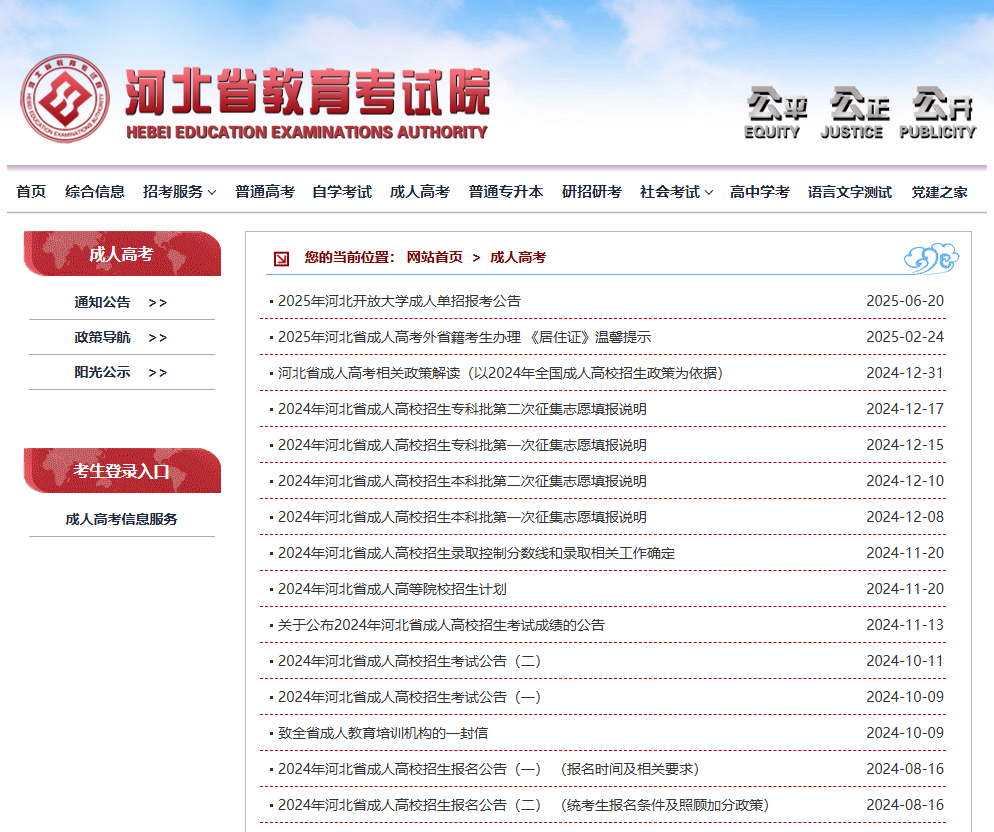Expand the 招考服务 dropdown menu
994x832 pixels.
179,192
